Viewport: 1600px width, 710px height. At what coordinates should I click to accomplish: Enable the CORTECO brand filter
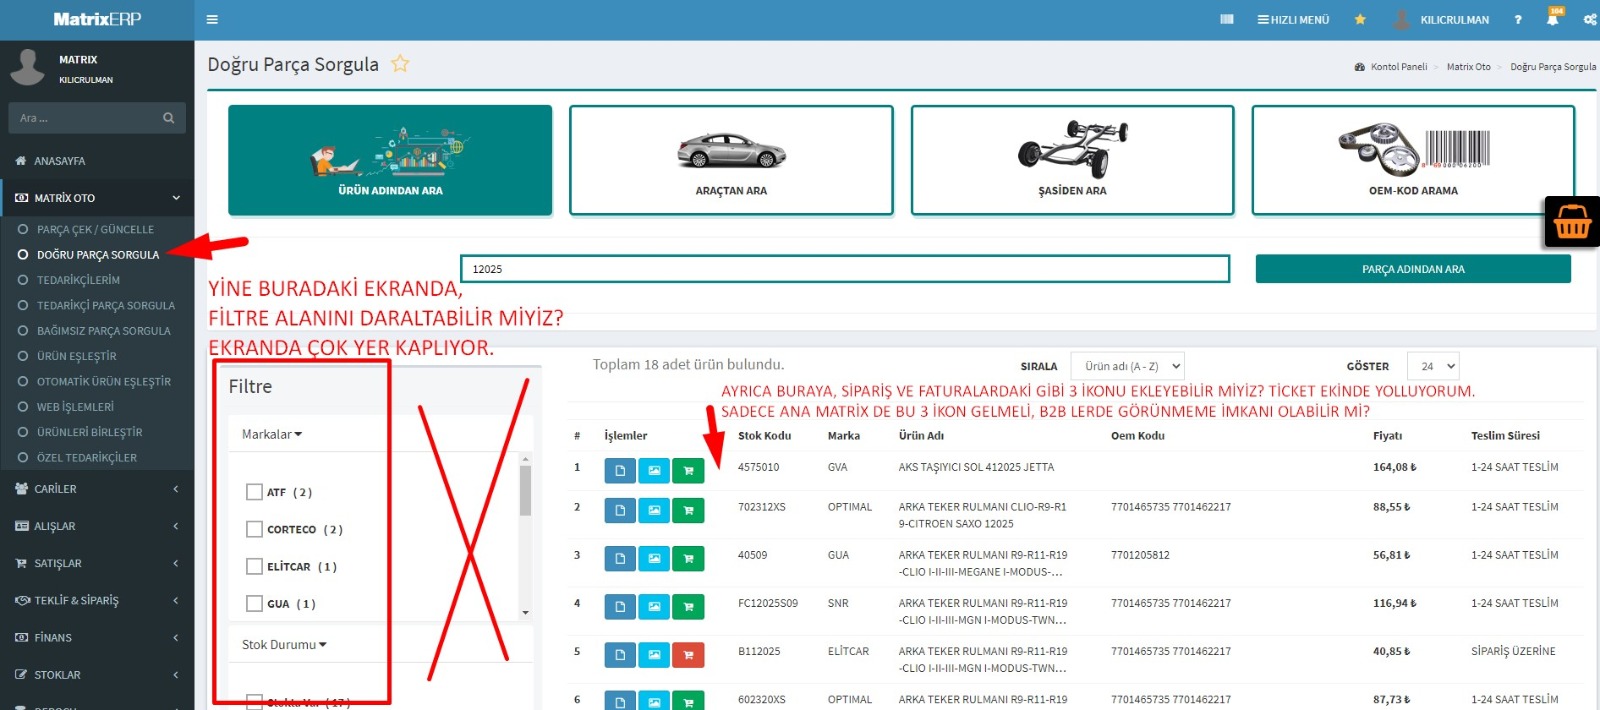[x=254, y=529]
